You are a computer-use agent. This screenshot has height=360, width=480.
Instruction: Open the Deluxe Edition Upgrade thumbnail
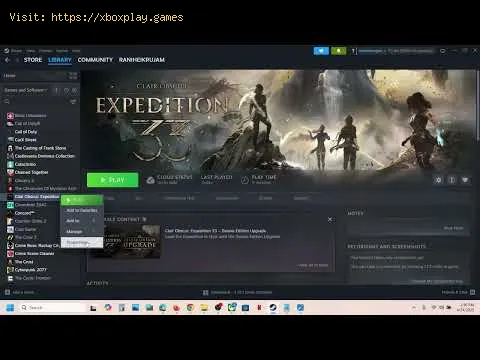pyautogui.click(x=132, y=241)
